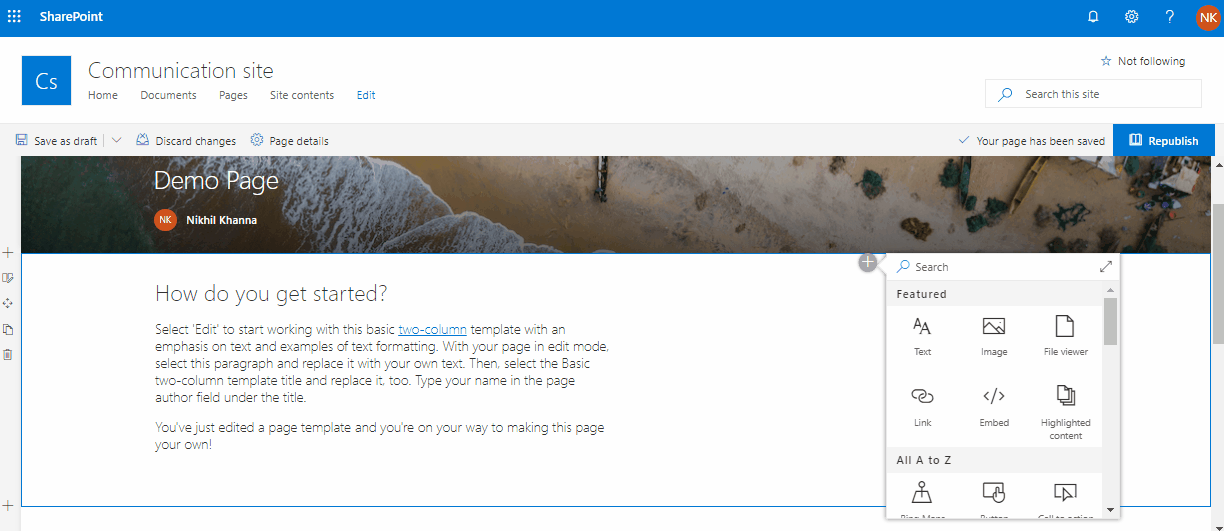Screen dimensions: 1224x531
Task: Add a new section below with plus icon
Action: pos(8,506)
